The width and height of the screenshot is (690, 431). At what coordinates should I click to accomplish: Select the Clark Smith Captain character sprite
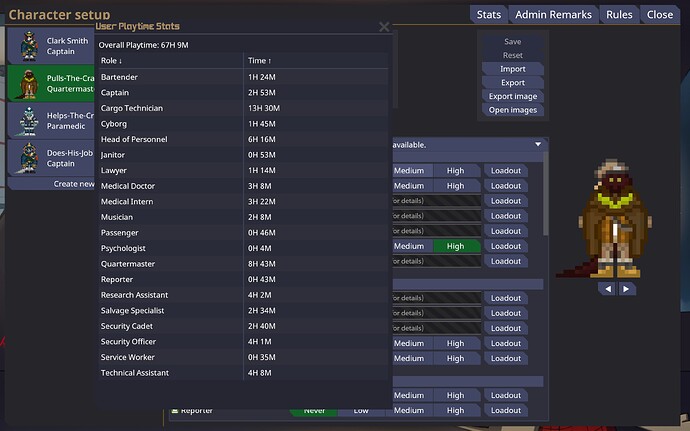point(26,45)
